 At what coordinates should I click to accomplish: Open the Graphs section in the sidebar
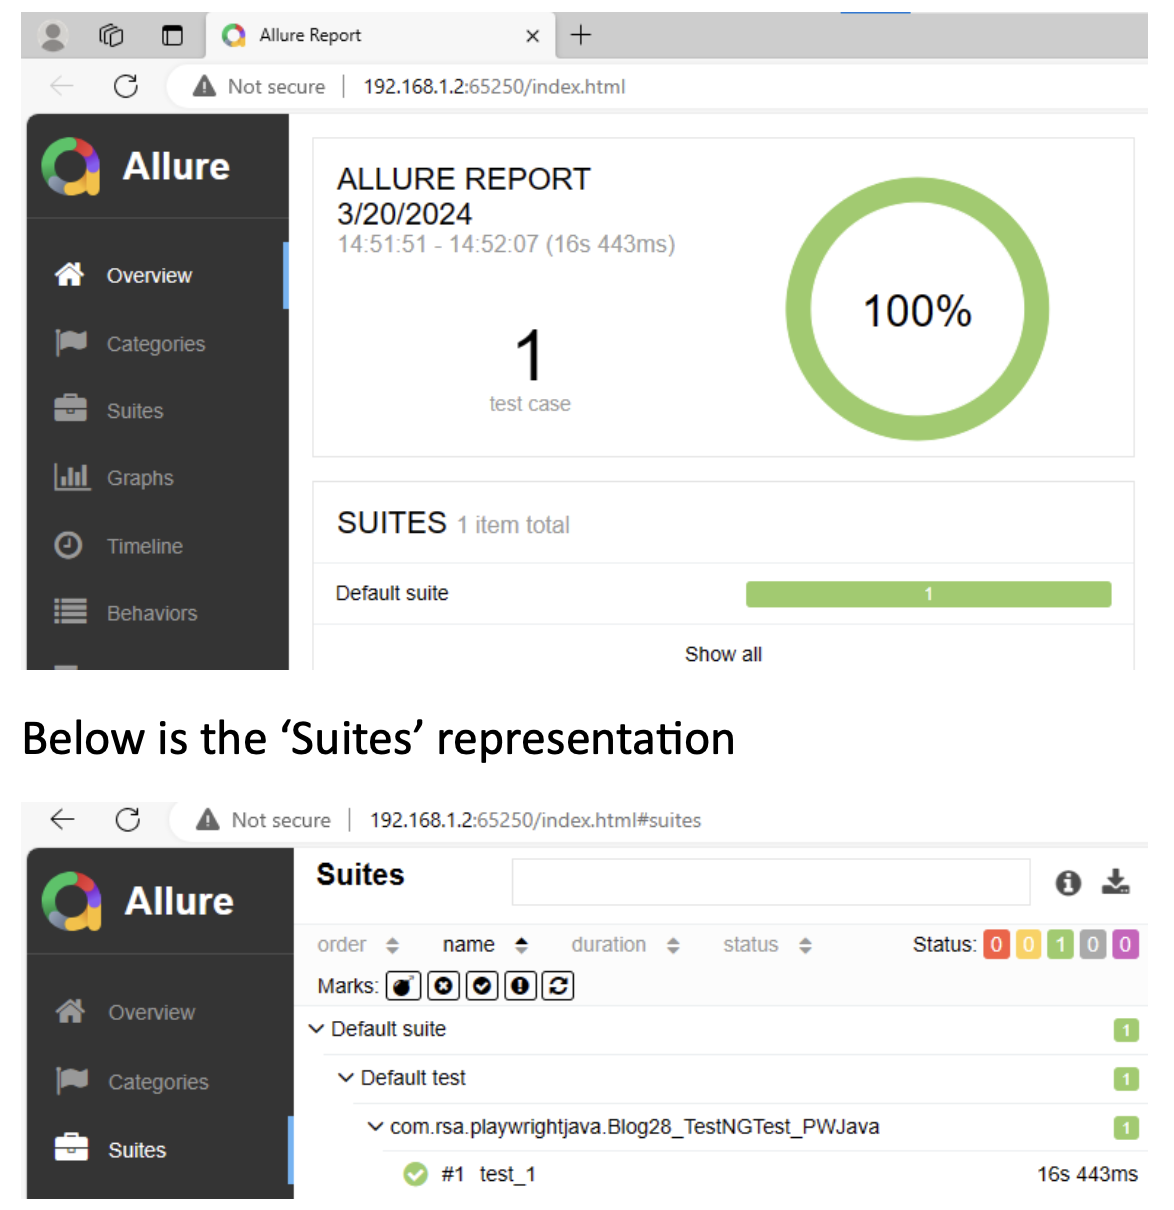click(139, 478)
